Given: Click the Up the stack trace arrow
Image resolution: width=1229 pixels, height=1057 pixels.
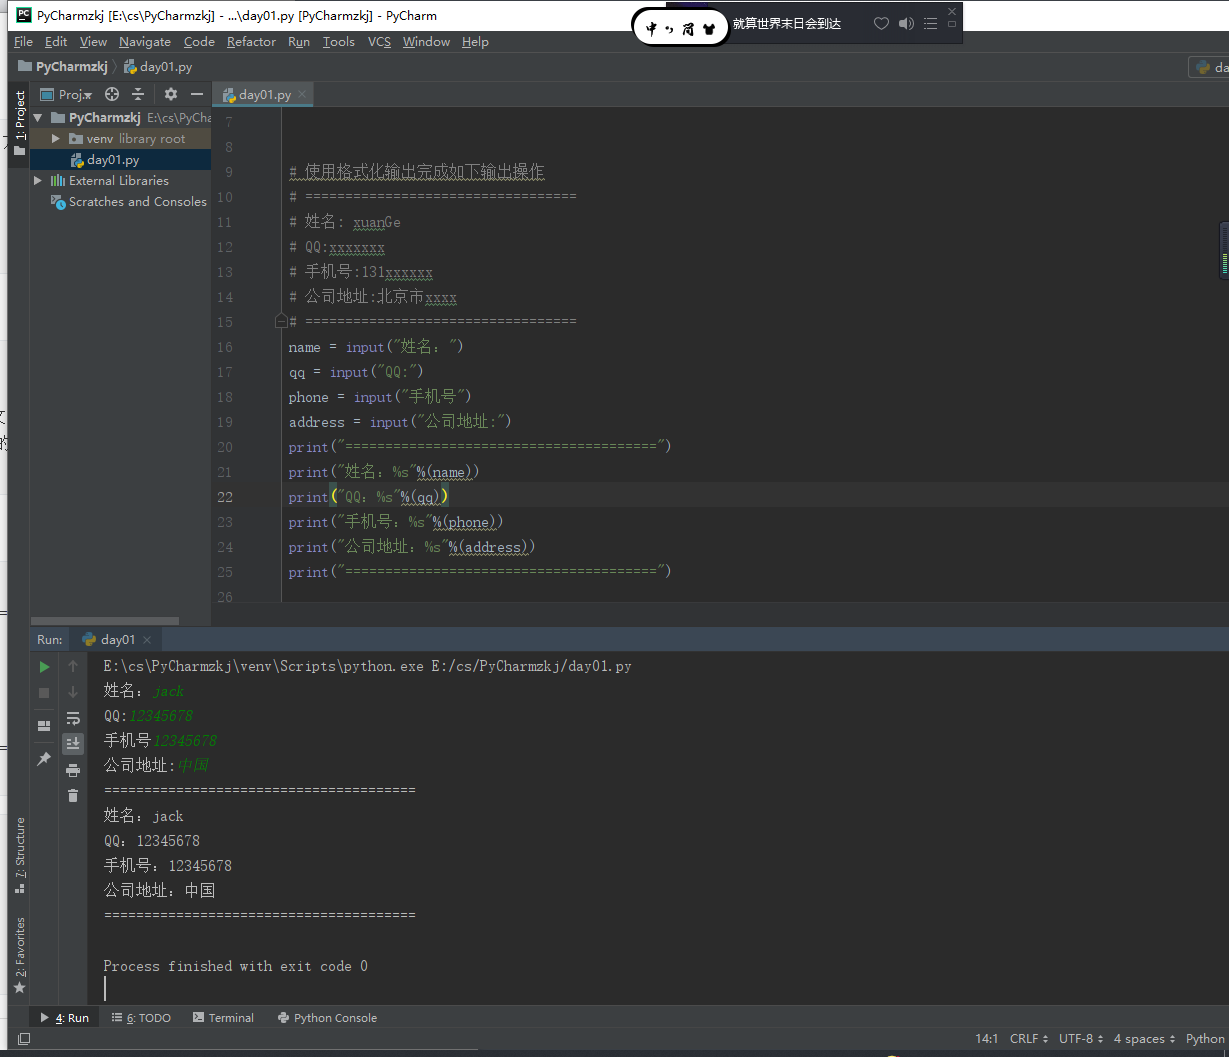Looking at the screenshot, I should [73, 666].
